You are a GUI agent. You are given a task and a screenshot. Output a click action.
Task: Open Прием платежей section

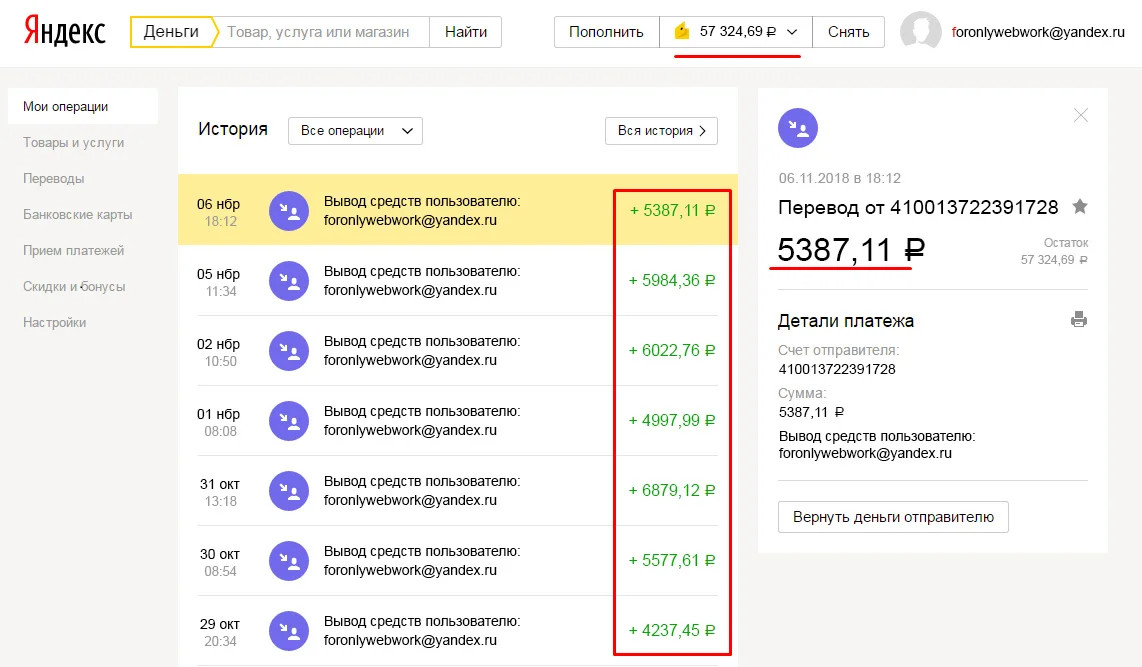tap(74, 250)
